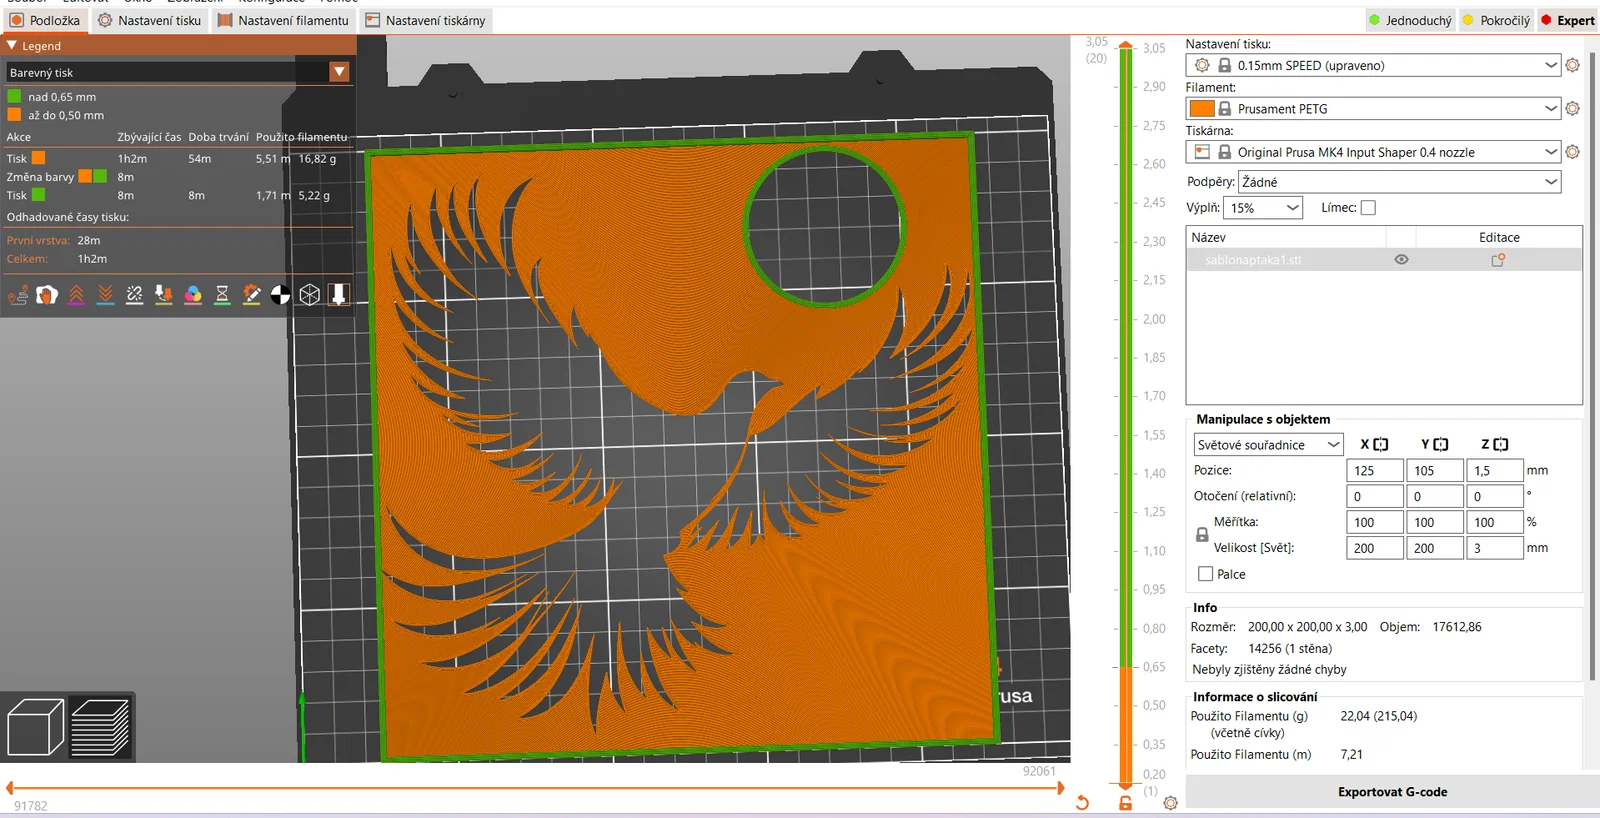Open layer slider settings cog
This screenshot has height=818, width=1600.
(1170, 802)
